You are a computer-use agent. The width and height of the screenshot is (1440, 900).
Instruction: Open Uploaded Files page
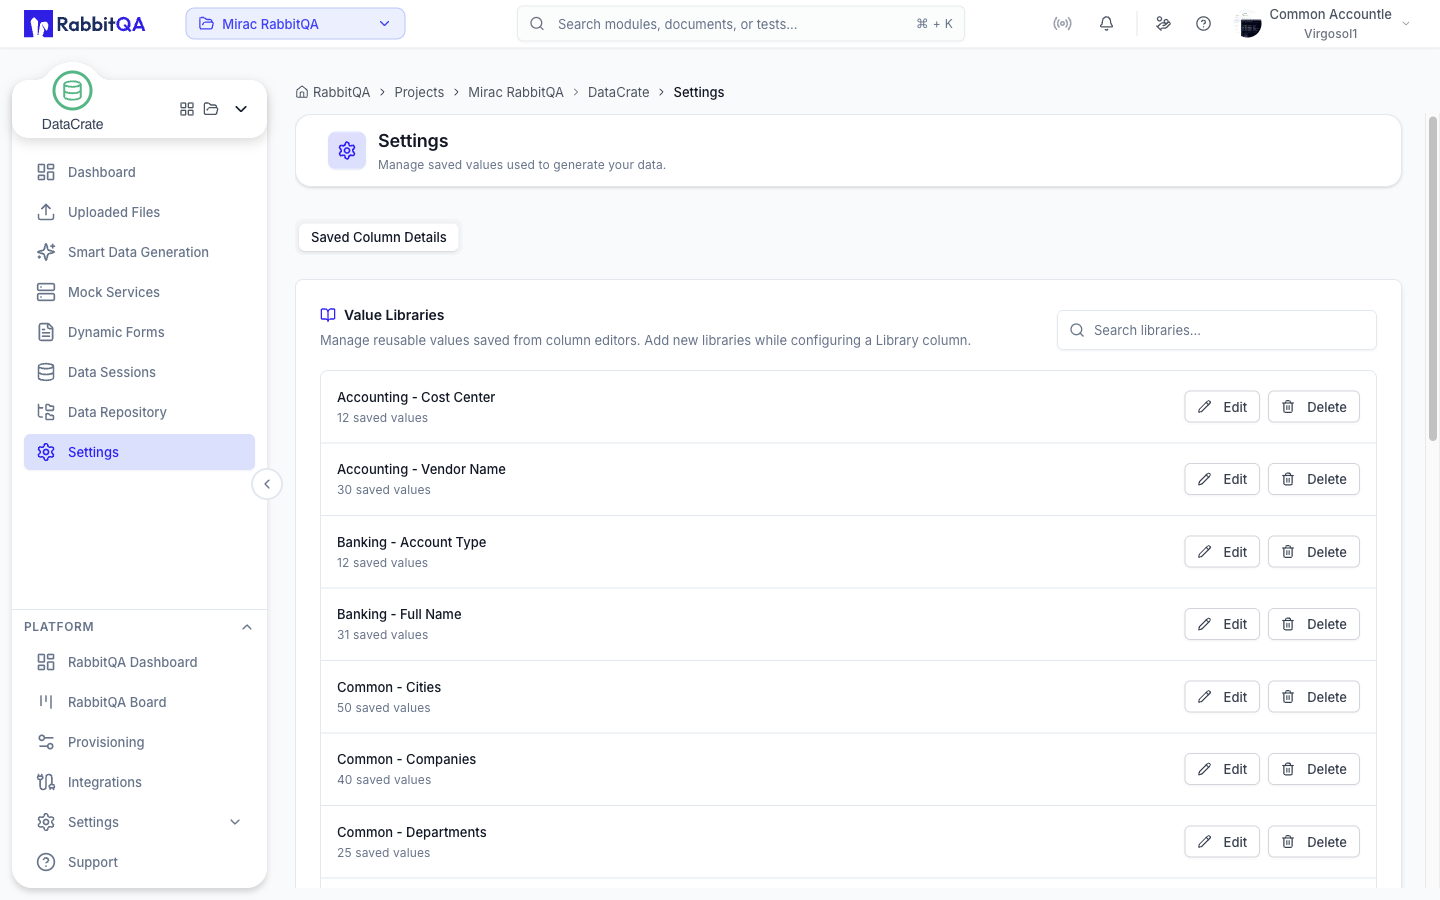click(139, 212)
